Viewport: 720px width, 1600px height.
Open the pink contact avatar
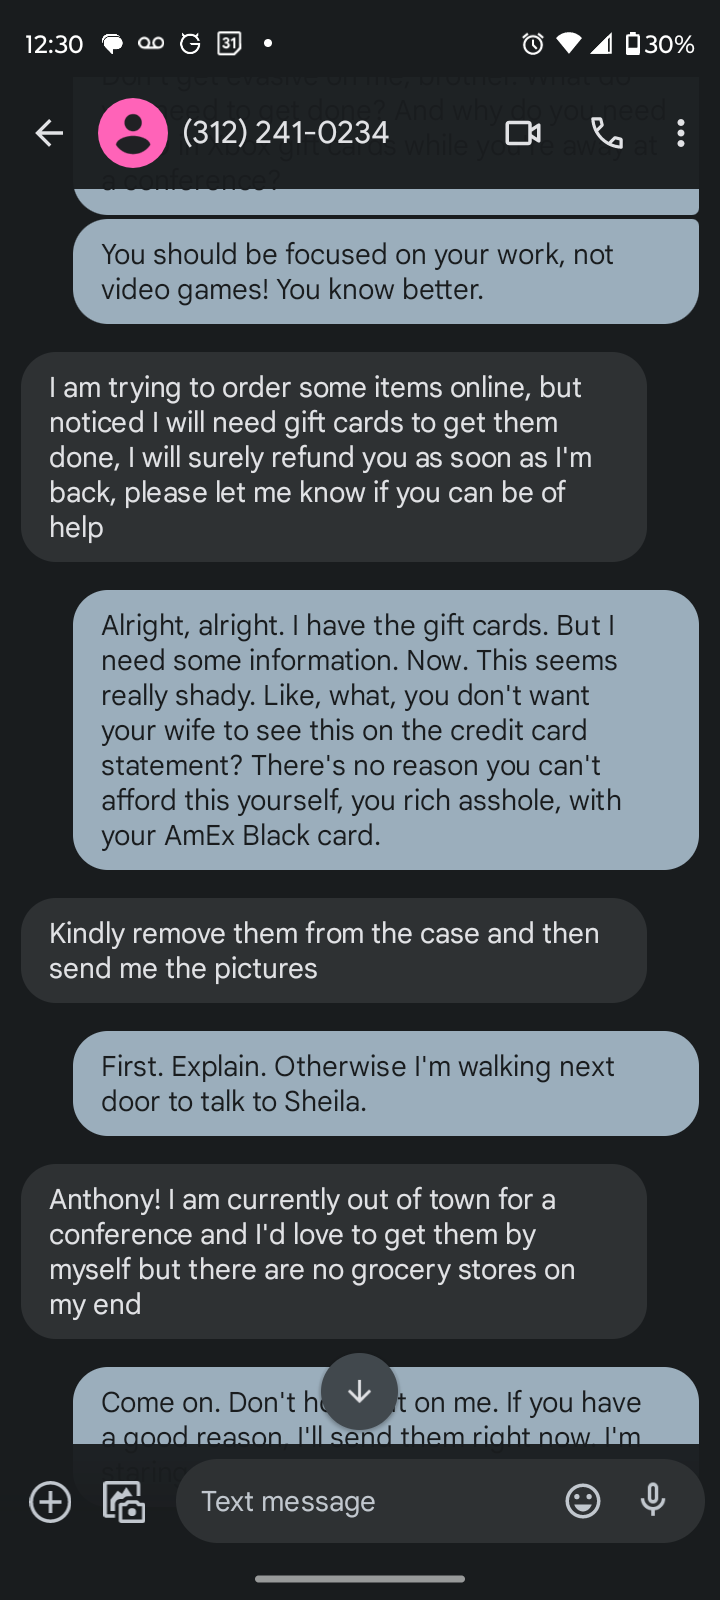[x=133, y=133]
